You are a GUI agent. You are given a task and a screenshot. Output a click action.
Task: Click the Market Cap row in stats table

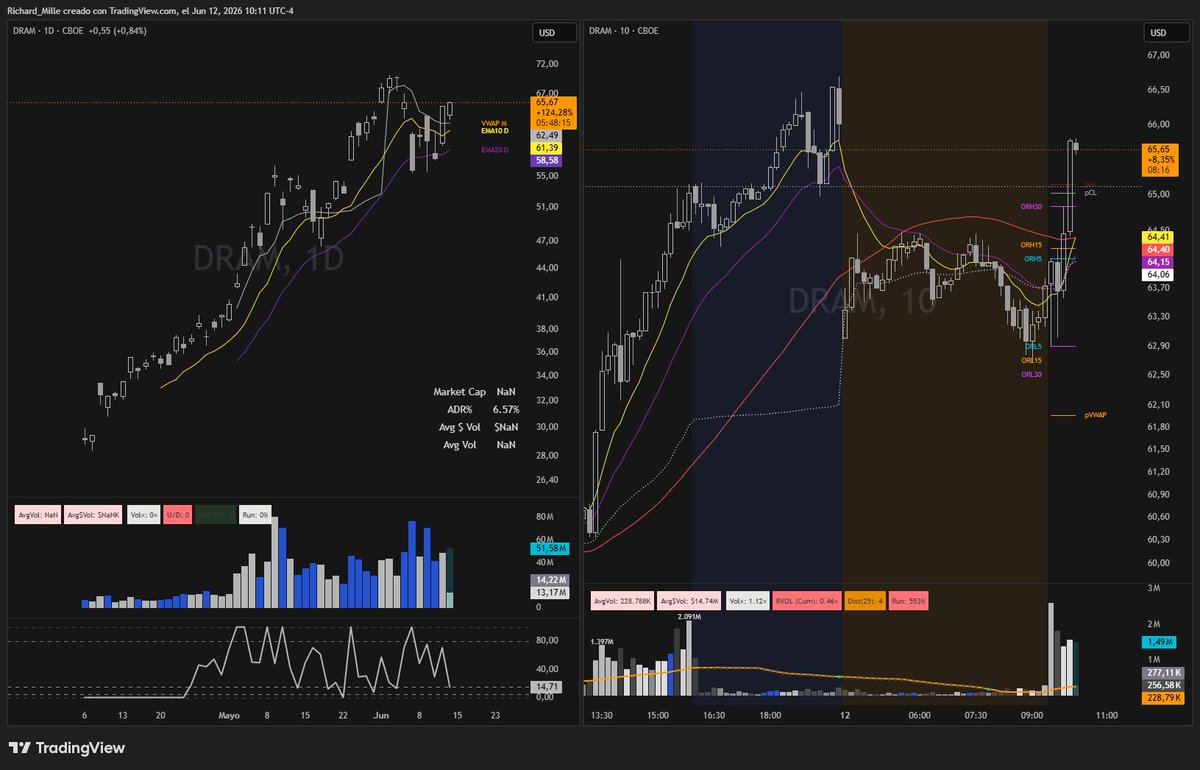(474, 392)
